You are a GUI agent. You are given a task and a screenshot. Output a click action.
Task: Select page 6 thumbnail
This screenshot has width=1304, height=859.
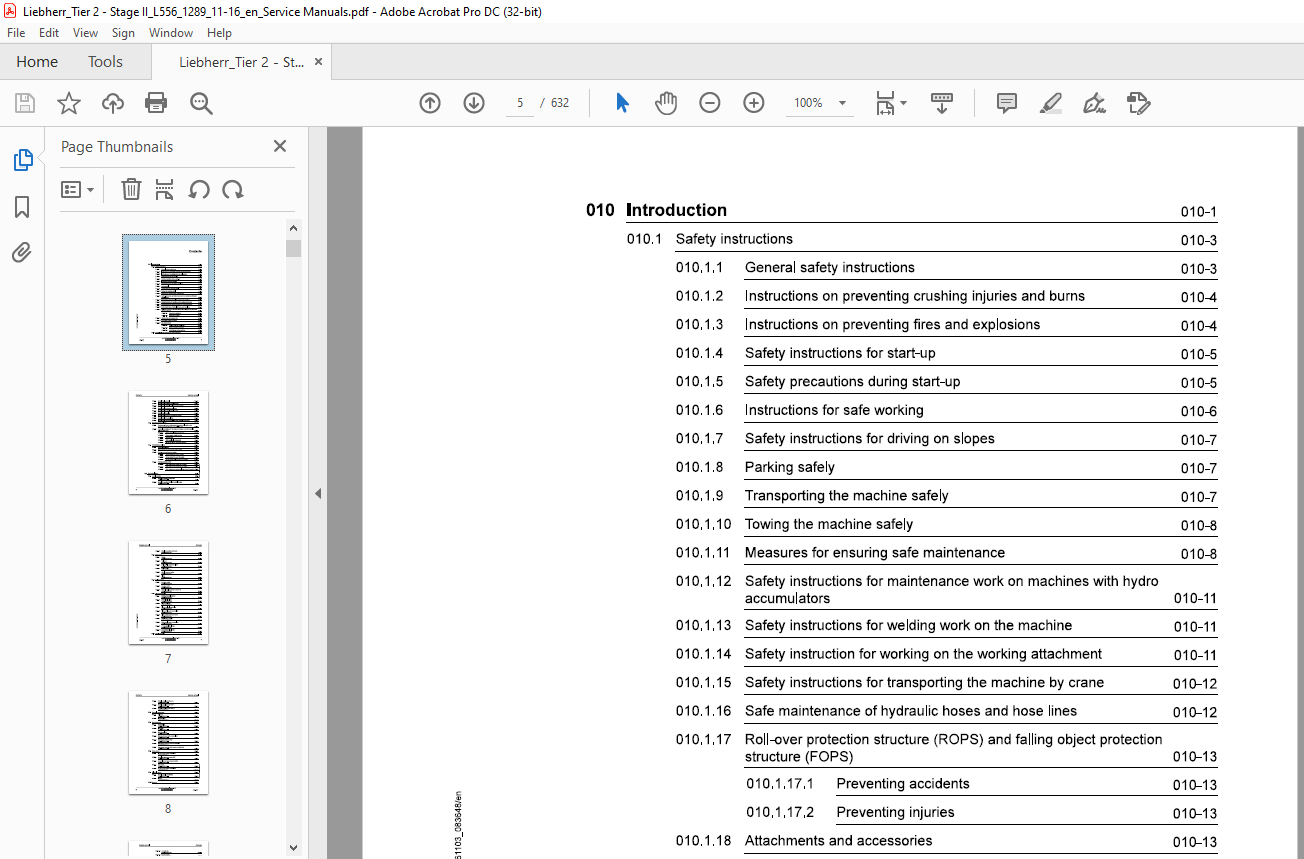[168, 442]
